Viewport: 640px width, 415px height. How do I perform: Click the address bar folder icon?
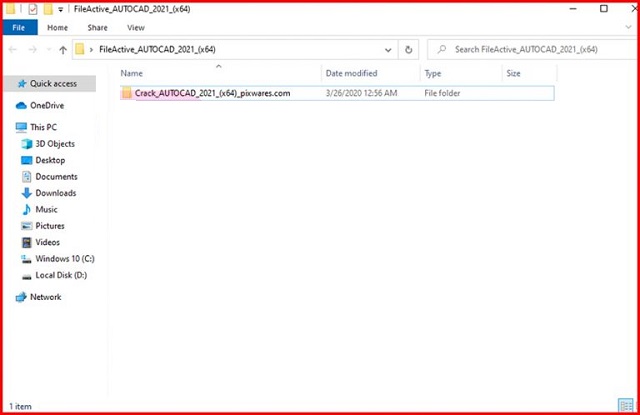click(x=80, y=49)
